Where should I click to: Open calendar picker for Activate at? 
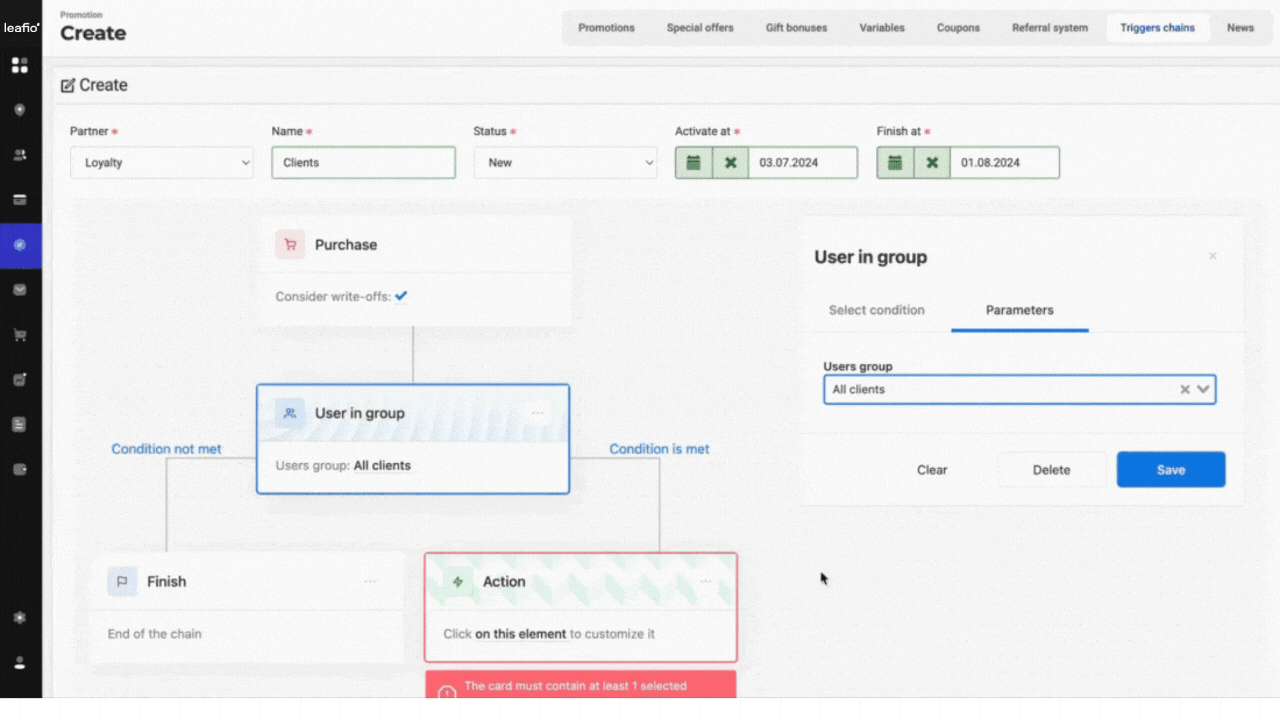pyautogui.click(x=694, y=163)
